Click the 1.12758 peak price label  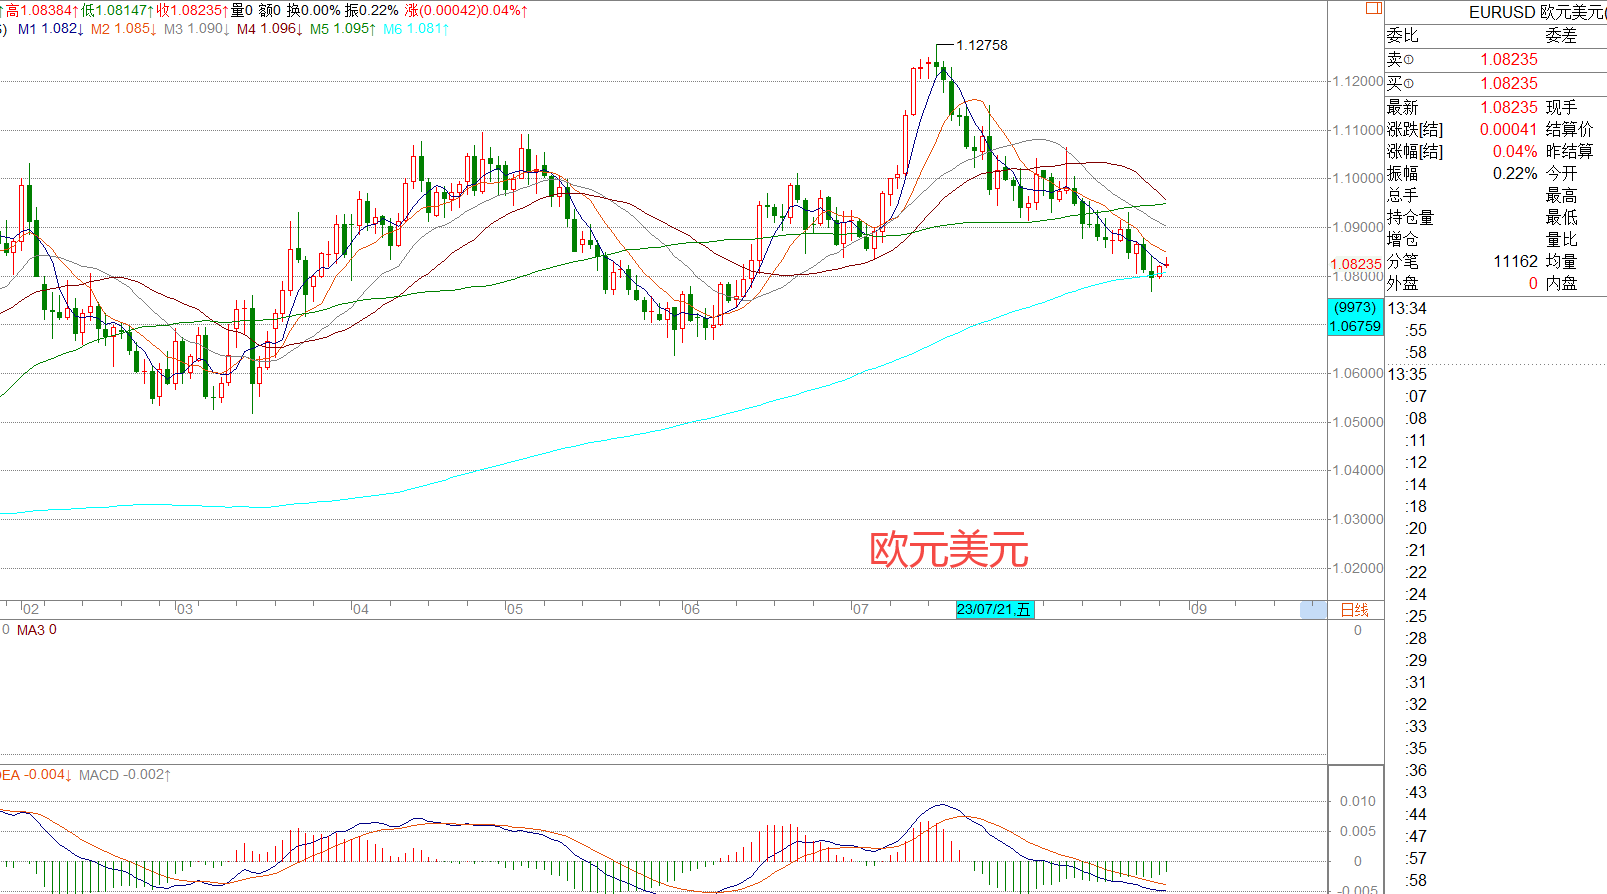click(x=982, y=45)
